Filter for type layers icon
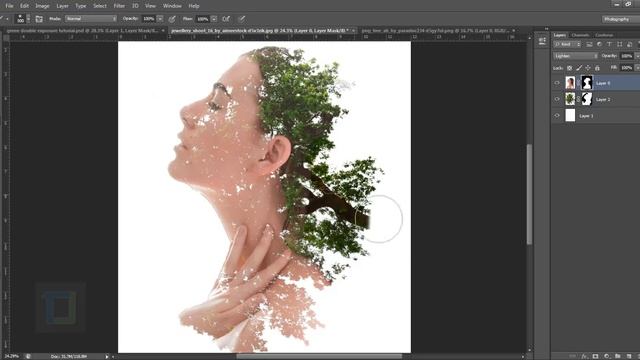 pyautogui.click(x=609, y=44)
